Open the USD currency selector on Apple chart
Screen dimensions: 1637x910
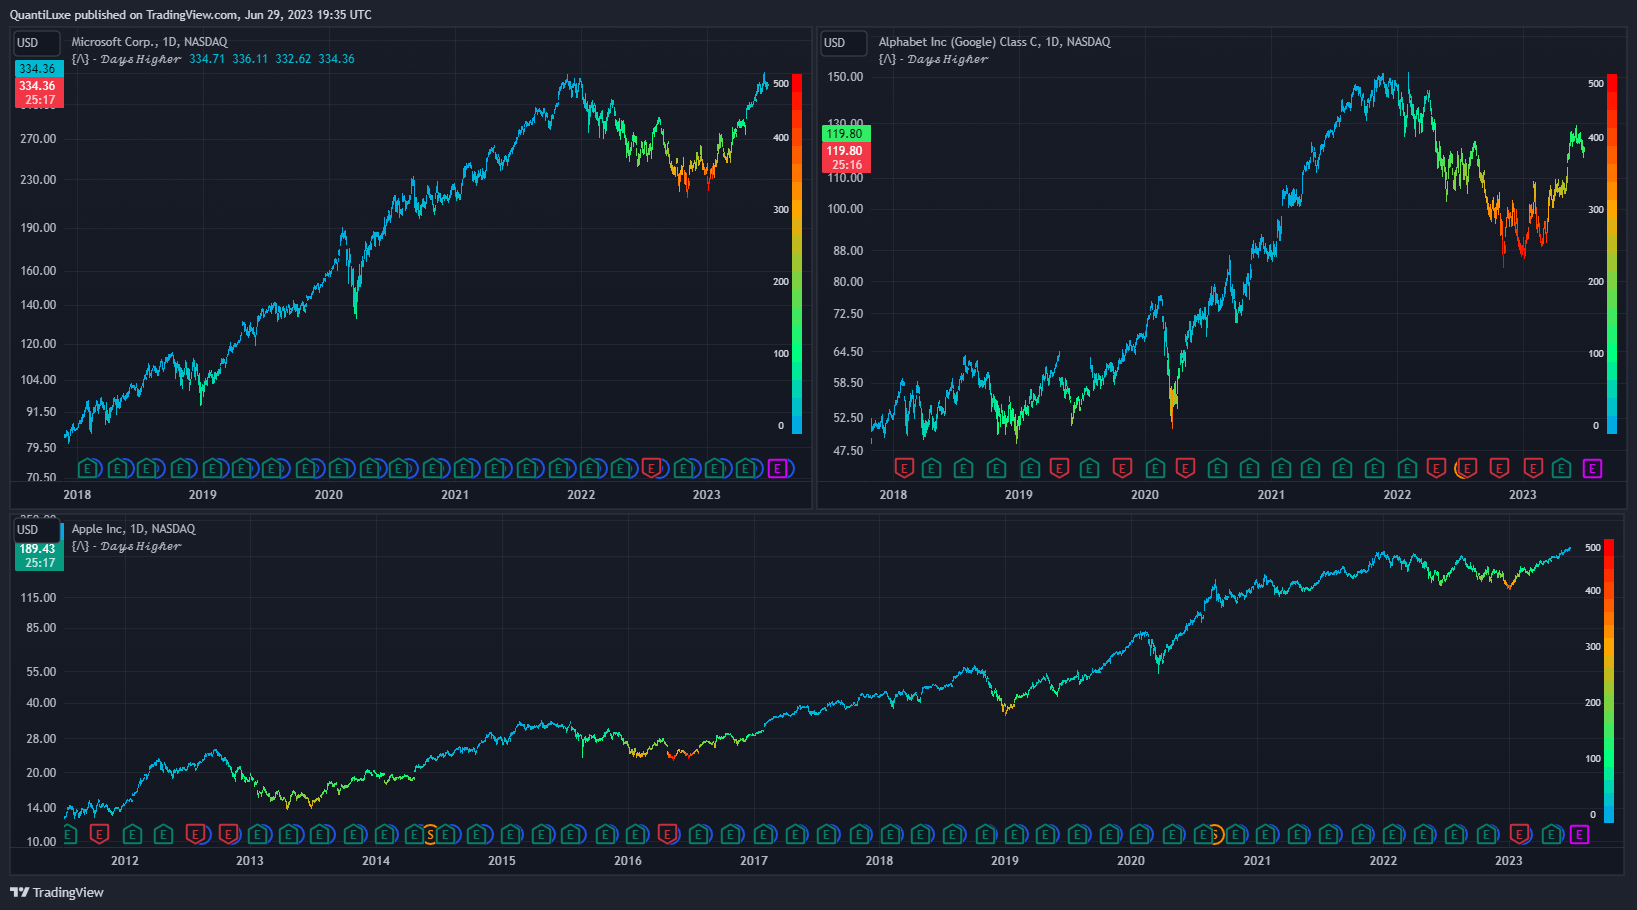click(x=36, y=530)
